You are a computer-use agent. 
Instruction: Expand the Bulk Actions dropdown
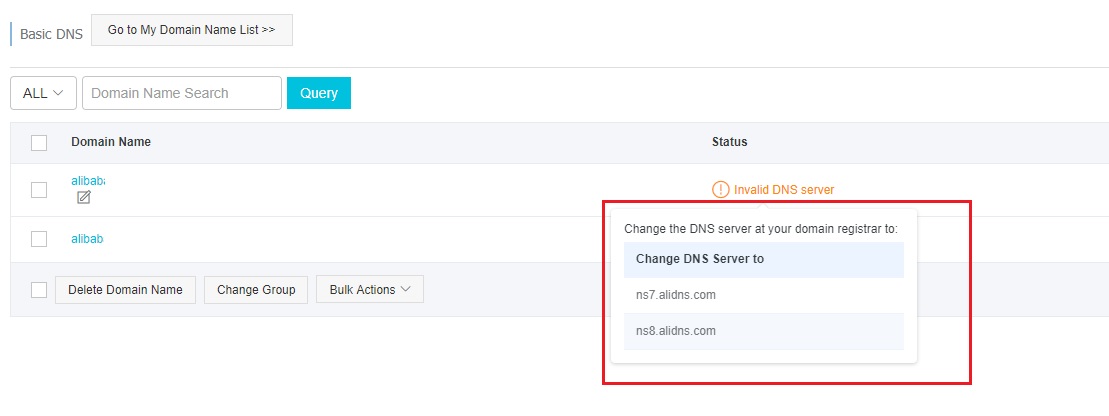[370, 290]
